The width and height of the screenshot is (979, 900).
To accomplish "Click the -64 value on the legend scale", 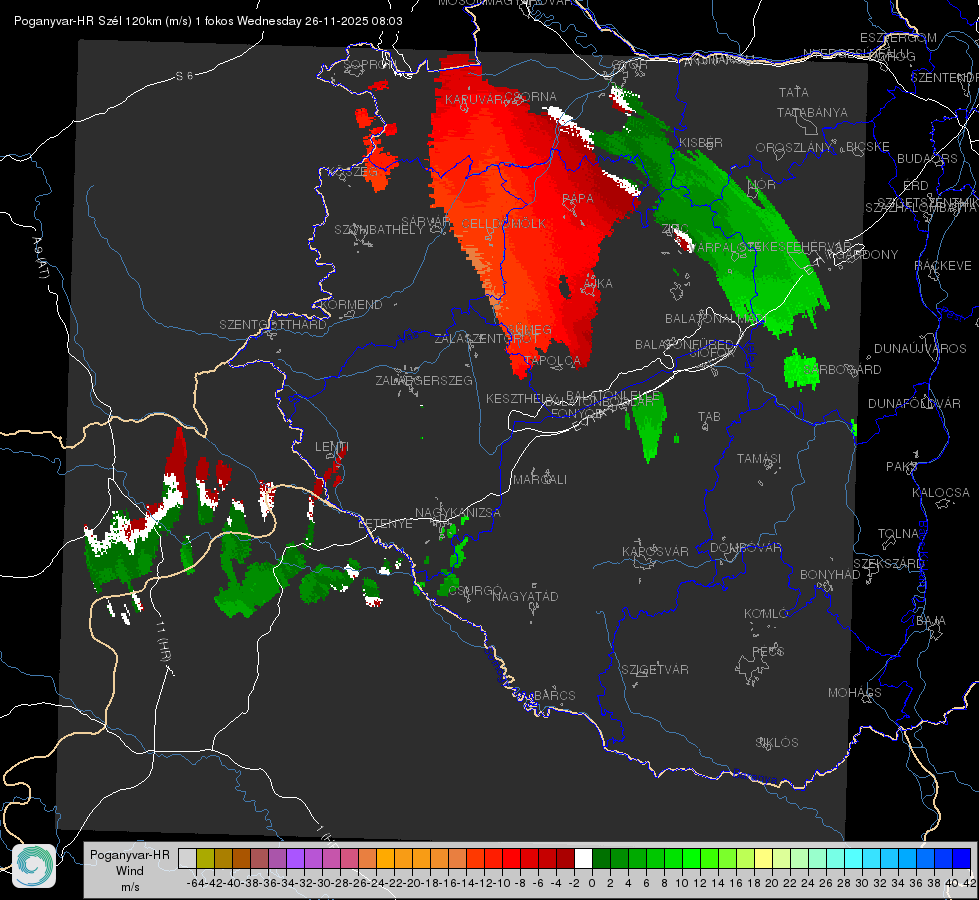I will [195, 883].
